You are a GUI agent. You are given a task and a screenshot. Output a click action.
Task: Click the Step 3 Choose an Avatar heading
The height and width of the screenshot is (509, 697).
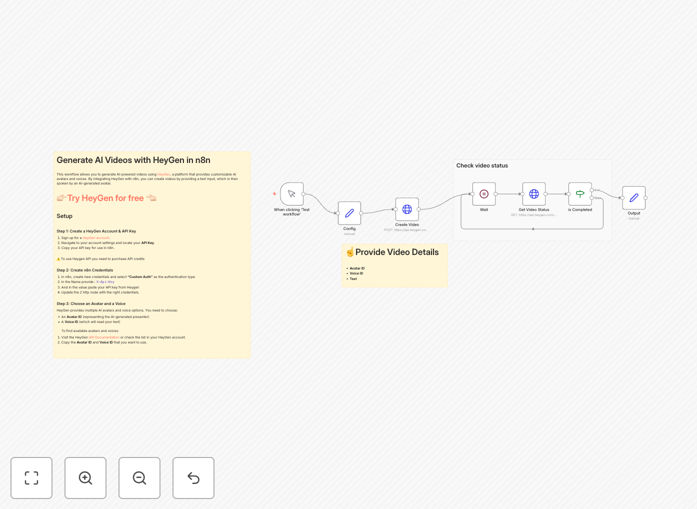click(91, 304)
